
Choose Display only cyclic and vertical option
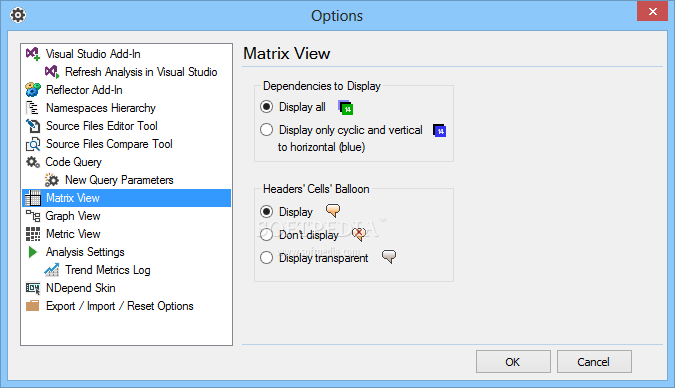(x=266, y=130)
